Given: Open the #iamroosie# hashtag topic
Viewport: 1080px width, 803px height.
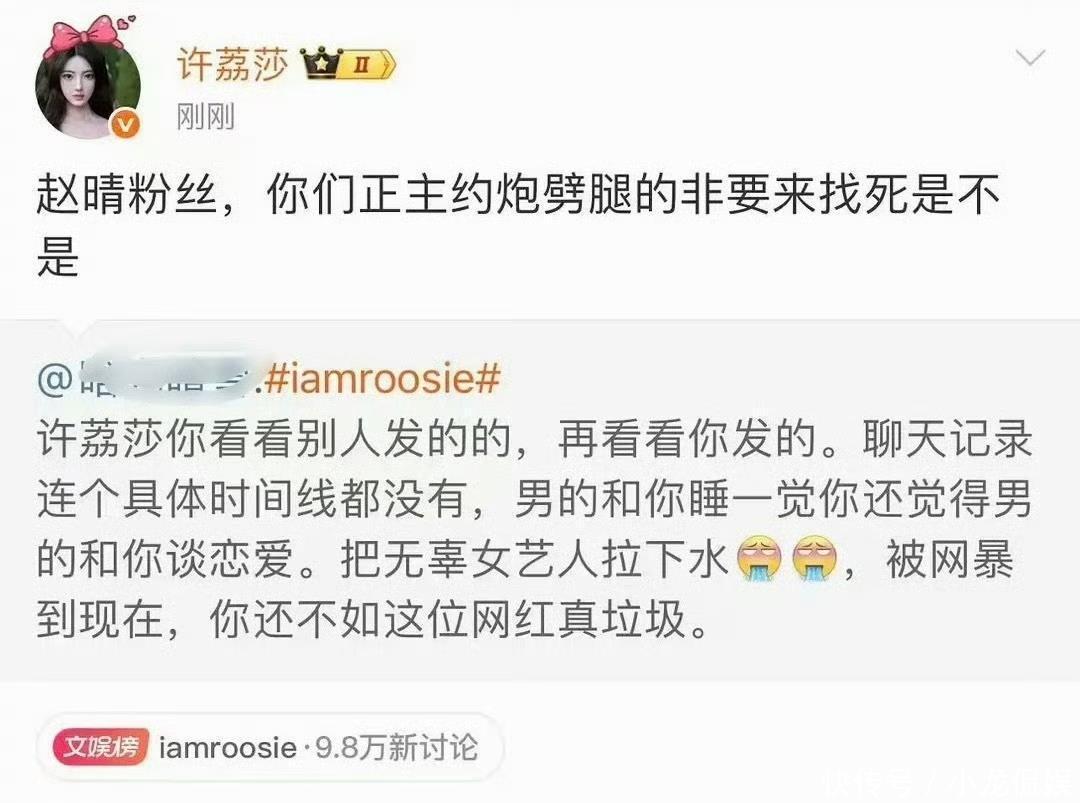Looking at the screenshot, I should pyautogui.click(x=382, y=379).
